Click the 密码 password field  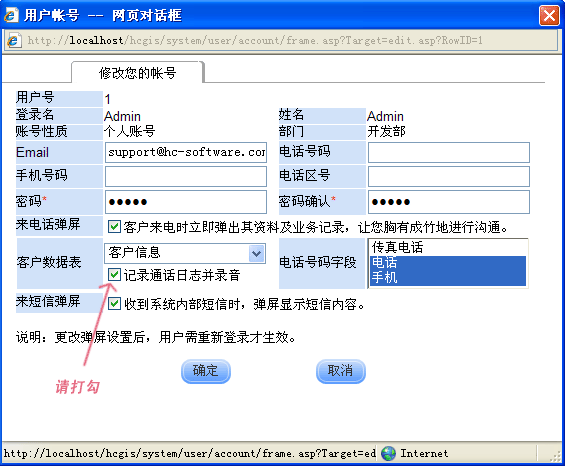pos(186,202)
